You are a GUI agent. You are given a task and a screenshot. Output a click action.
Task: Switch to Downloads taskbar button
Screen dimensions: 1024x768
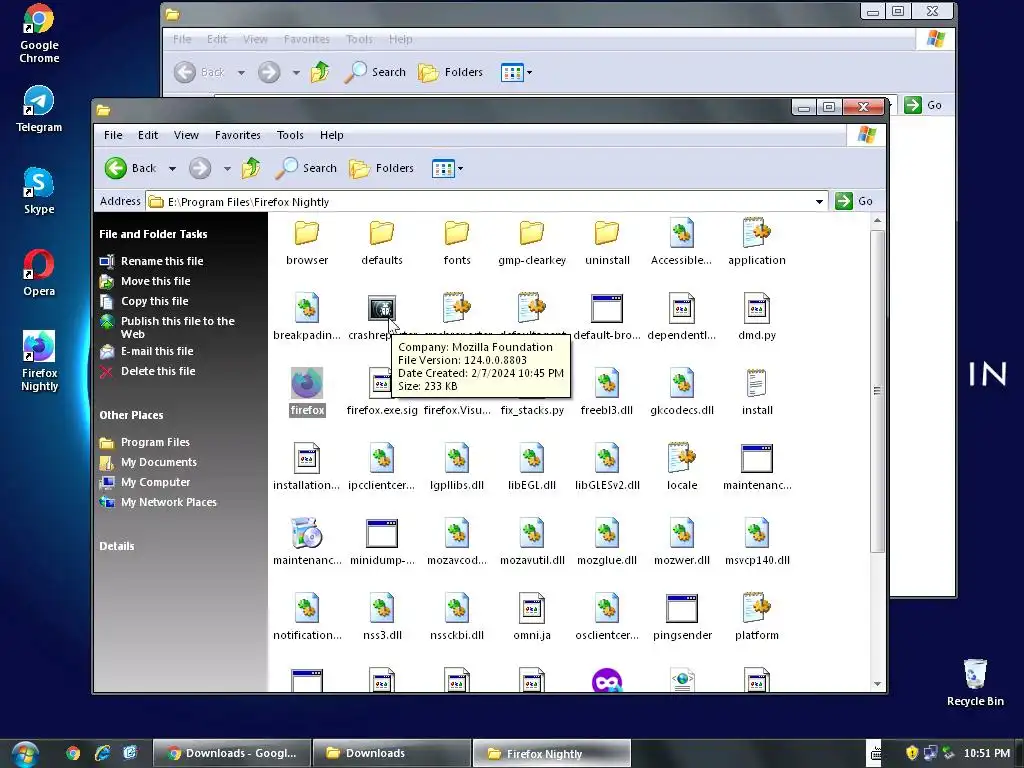click(391, 753)
